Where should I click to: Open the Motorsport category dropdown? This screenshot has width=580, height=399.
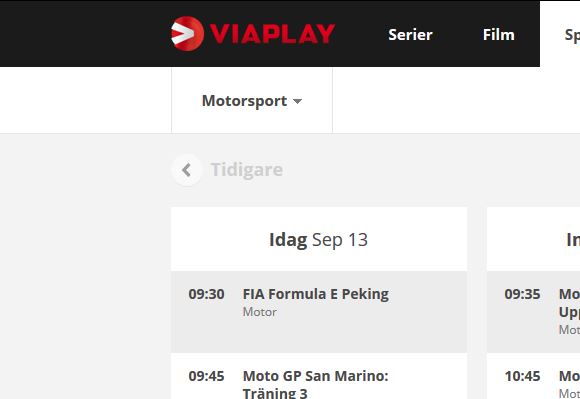pos(252,101)
